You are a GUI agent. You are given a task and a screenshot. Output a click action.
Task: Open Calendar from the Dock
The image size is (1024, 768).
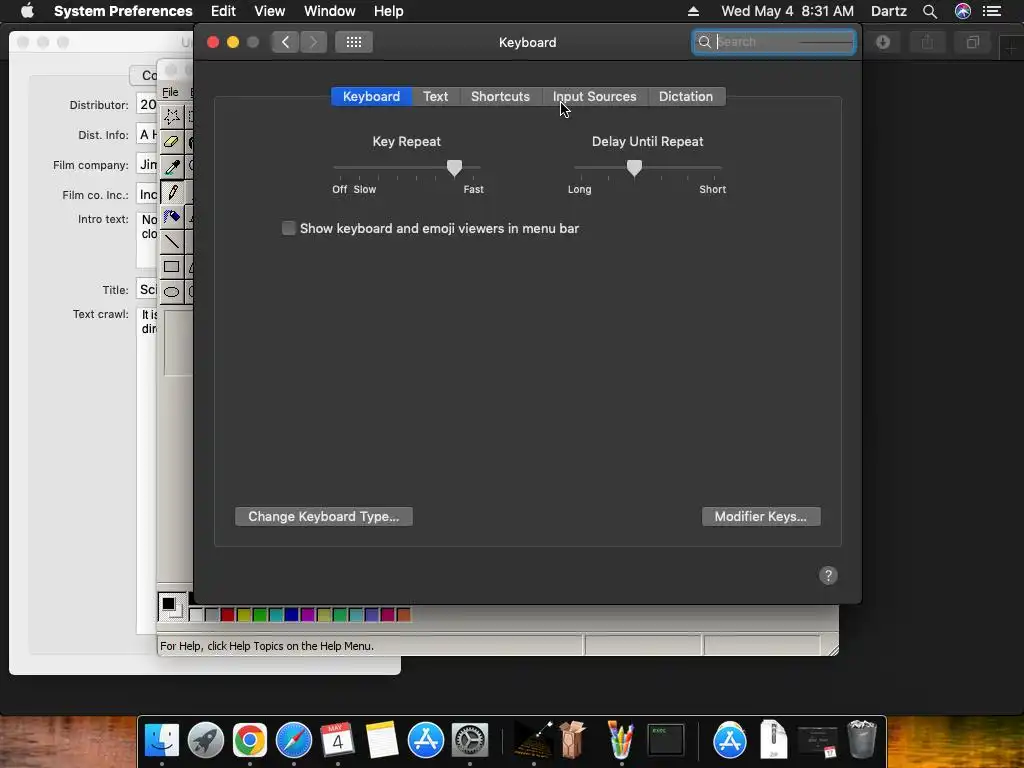(x=338, y=740)
